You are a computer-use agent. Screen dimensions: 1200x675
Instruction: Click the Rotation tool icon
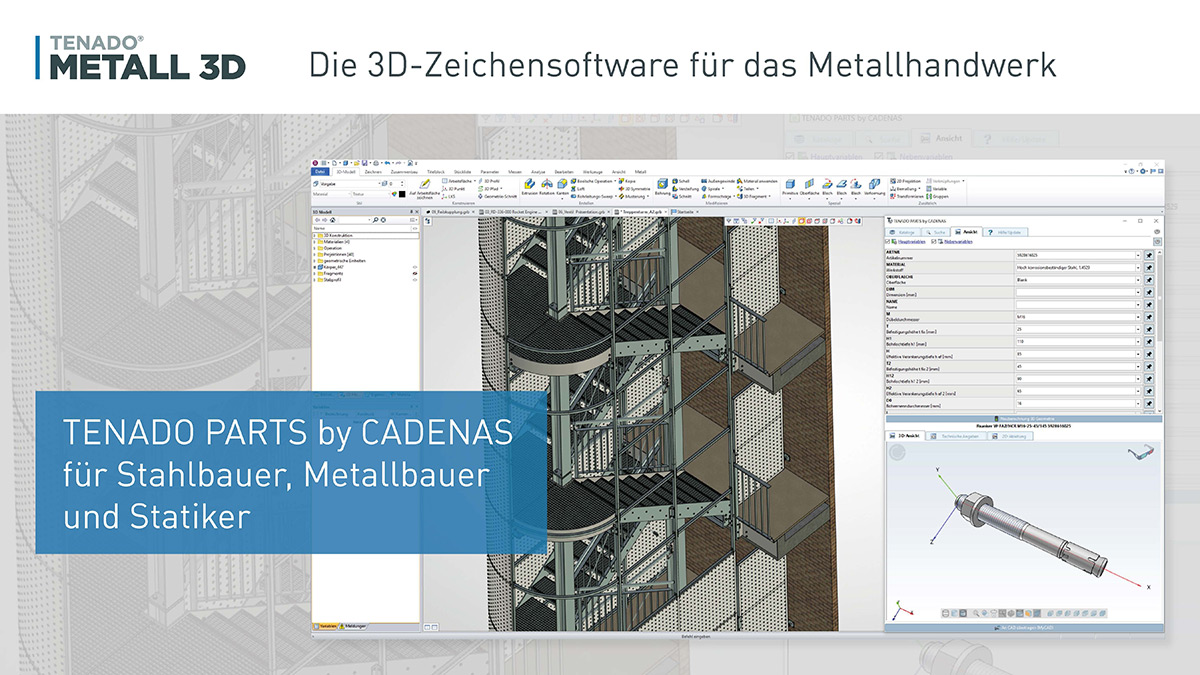tap(546, 184)
